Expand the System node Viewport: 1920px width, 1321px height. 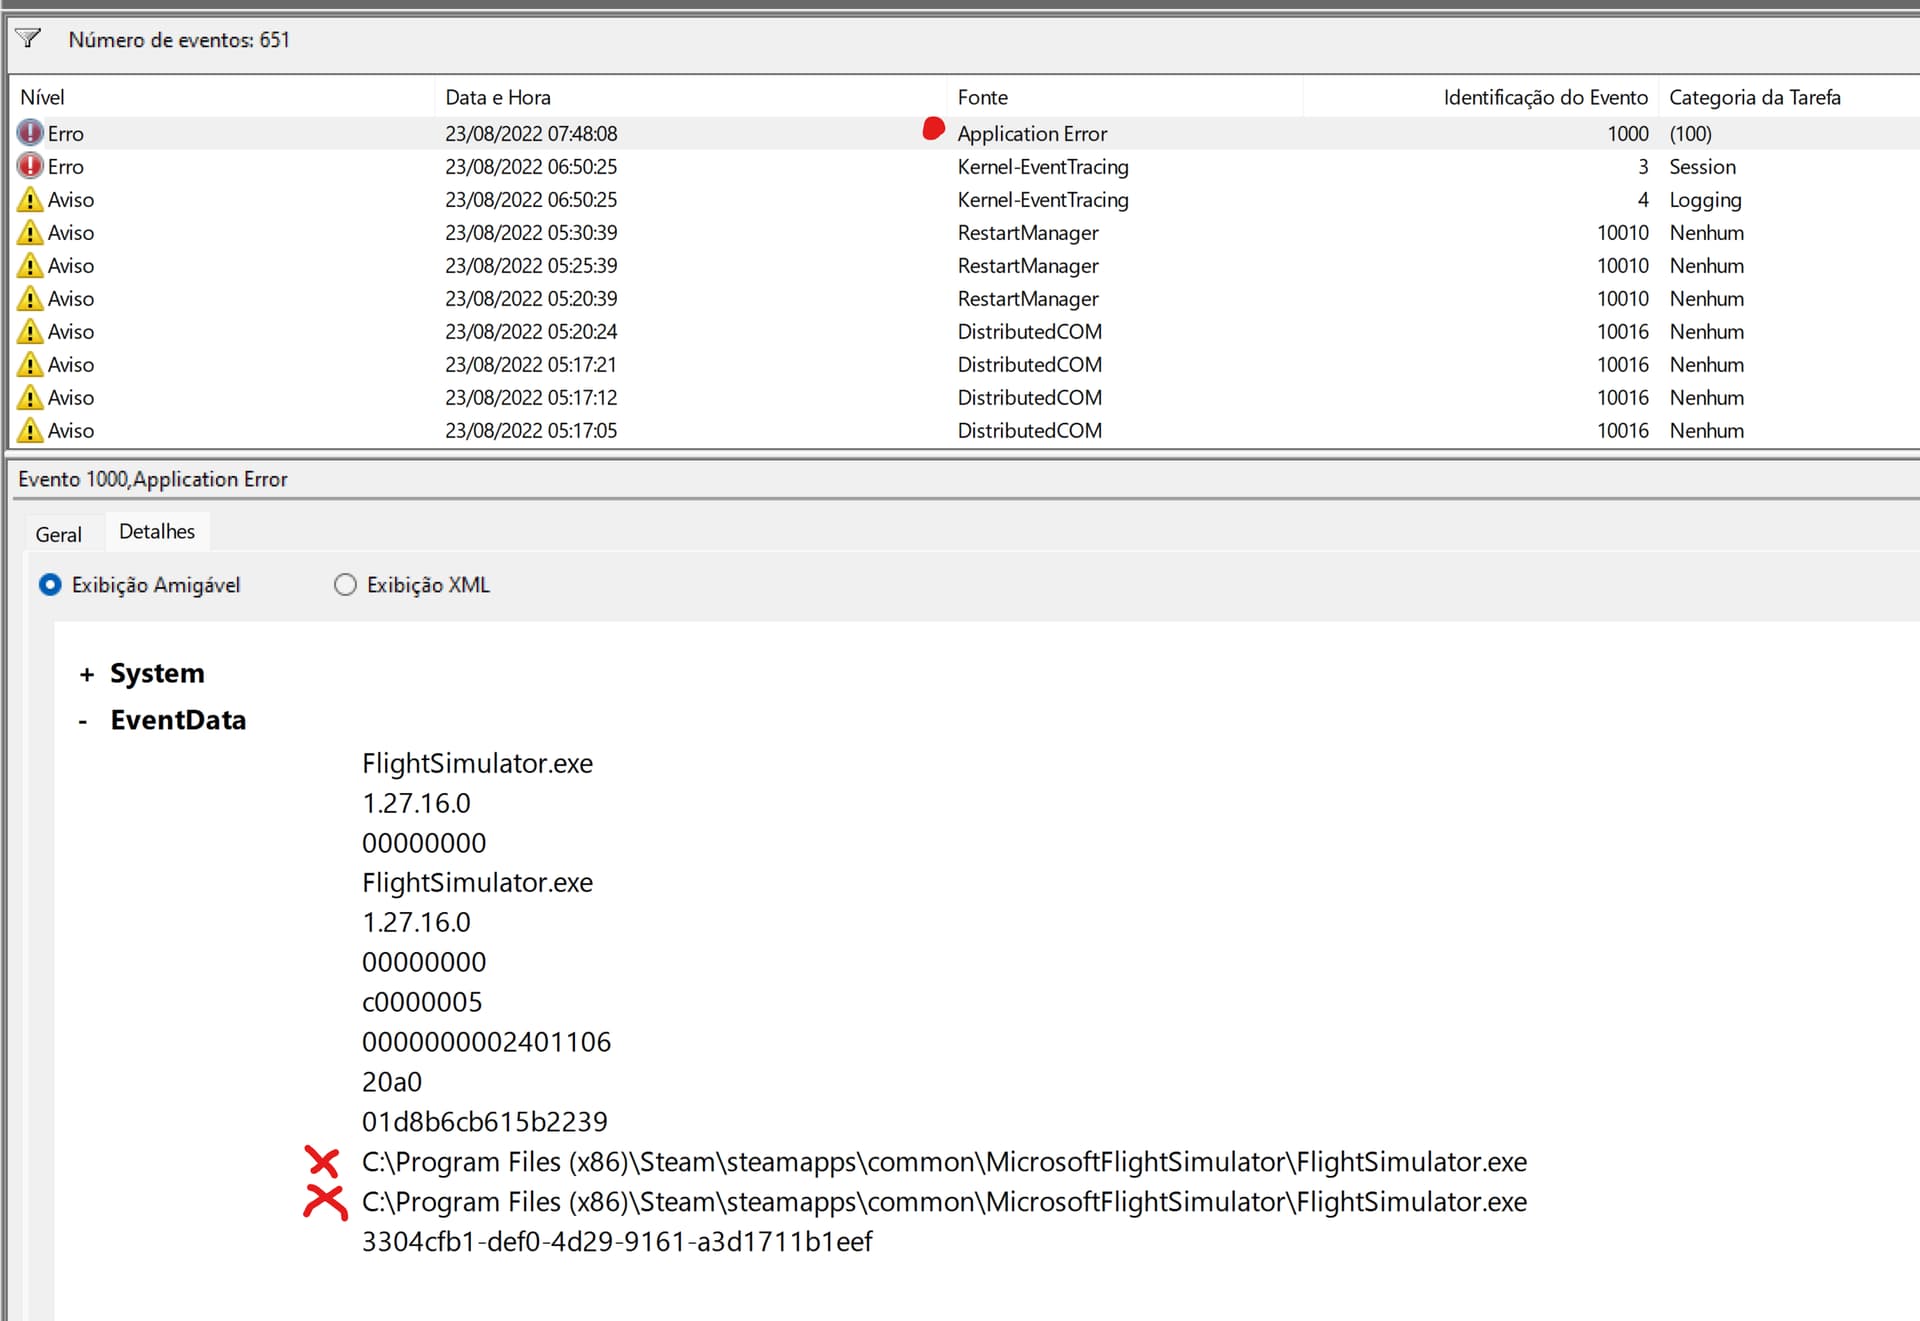87,675
